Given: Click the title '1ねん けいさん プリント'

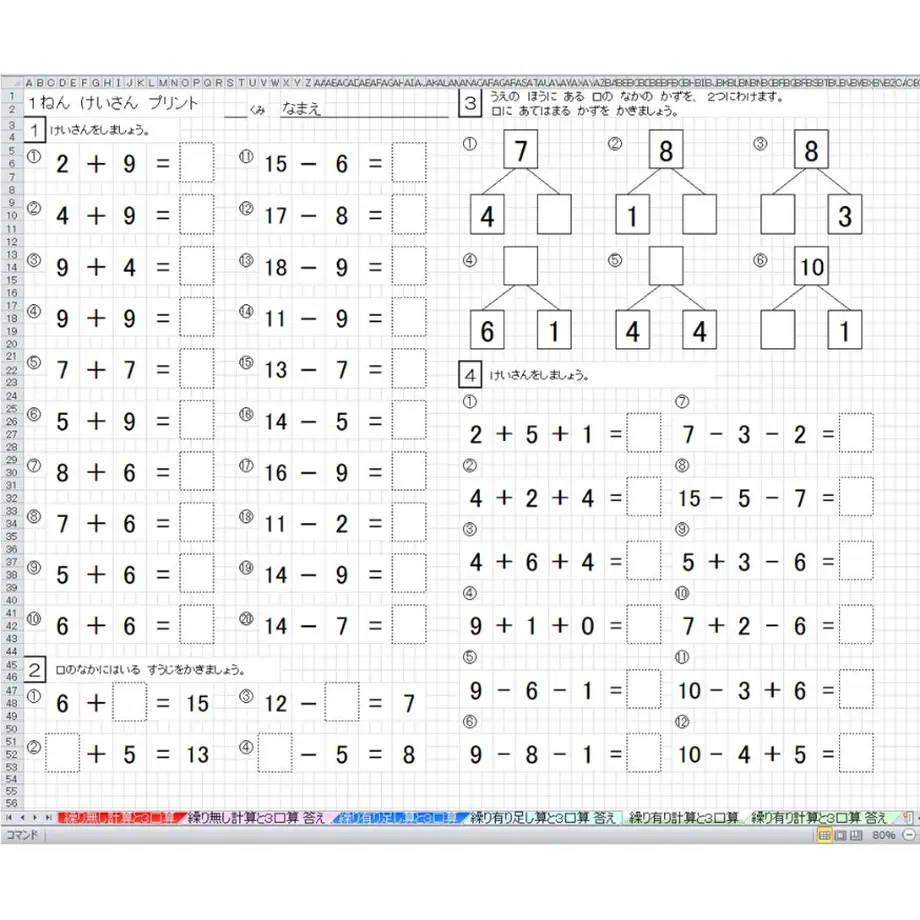Looking at the screenshot, I should 113,103.
